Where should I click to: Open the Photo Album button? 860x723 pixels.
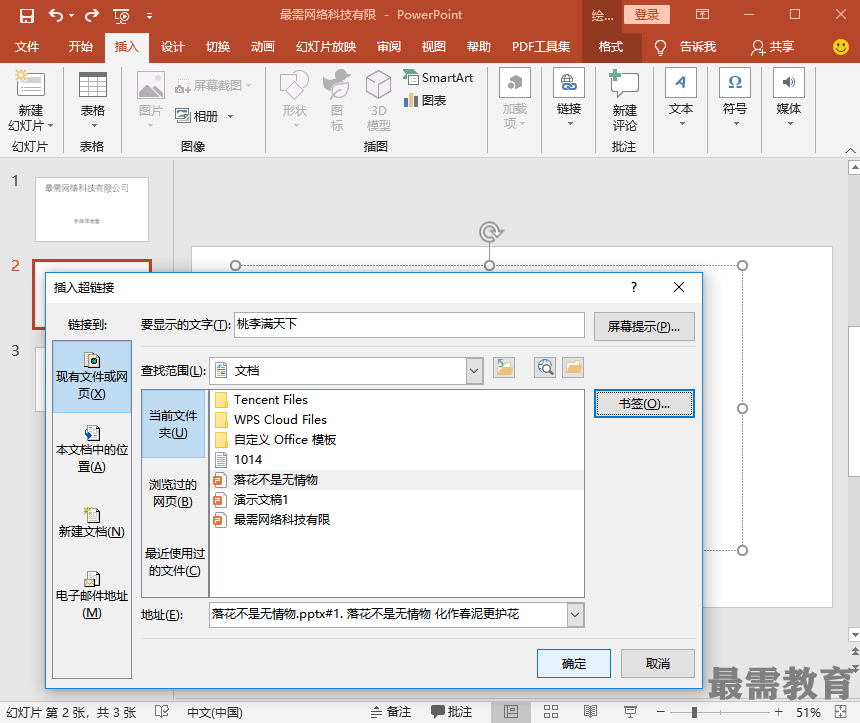197,116
